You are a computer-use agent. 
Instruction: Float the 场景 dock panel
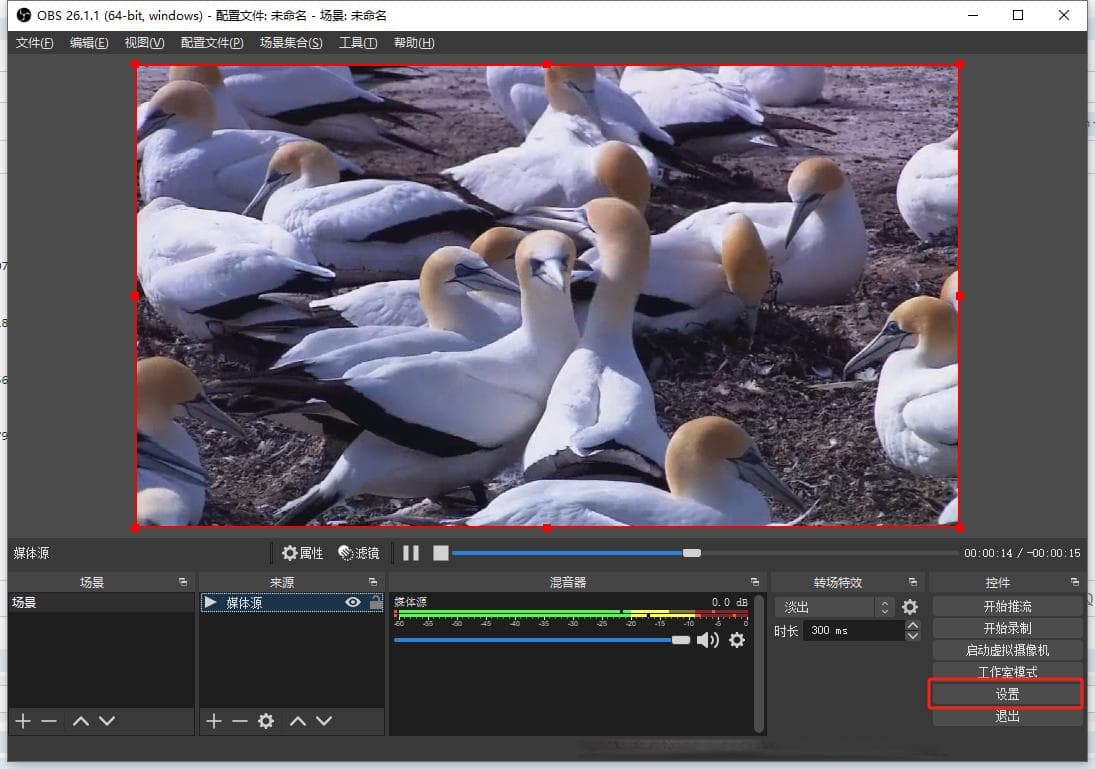(x=183, y=582)
